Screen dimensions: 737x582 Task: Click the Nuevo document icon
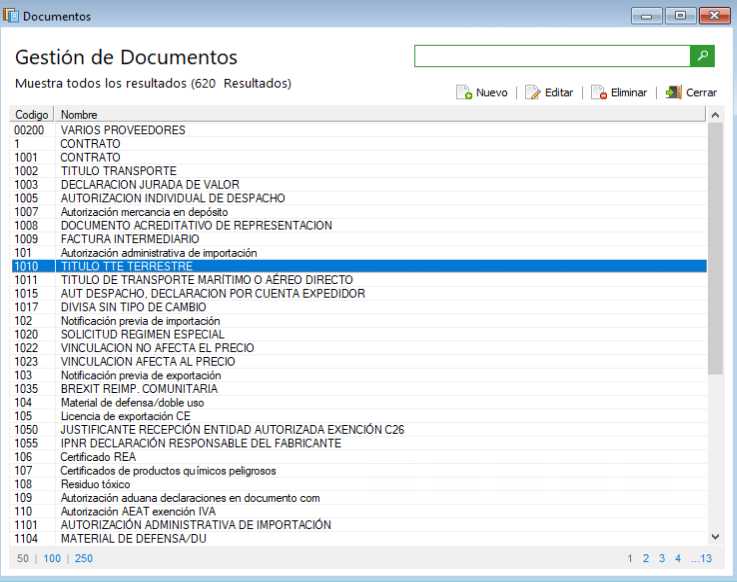point(464,93)
